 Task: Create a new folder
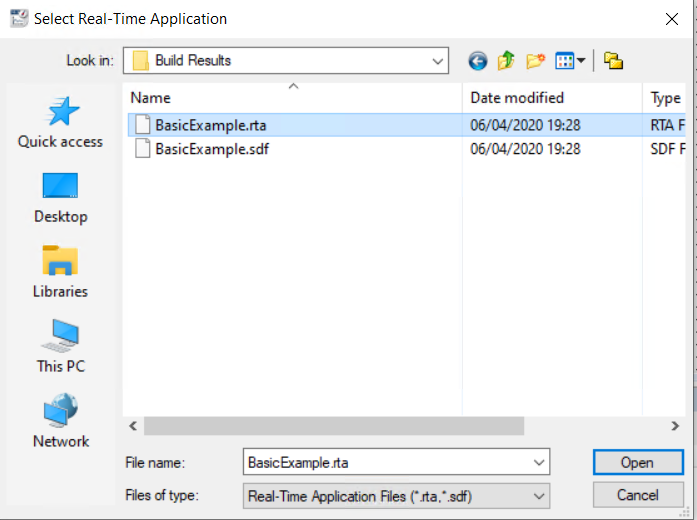click(535, 61)
